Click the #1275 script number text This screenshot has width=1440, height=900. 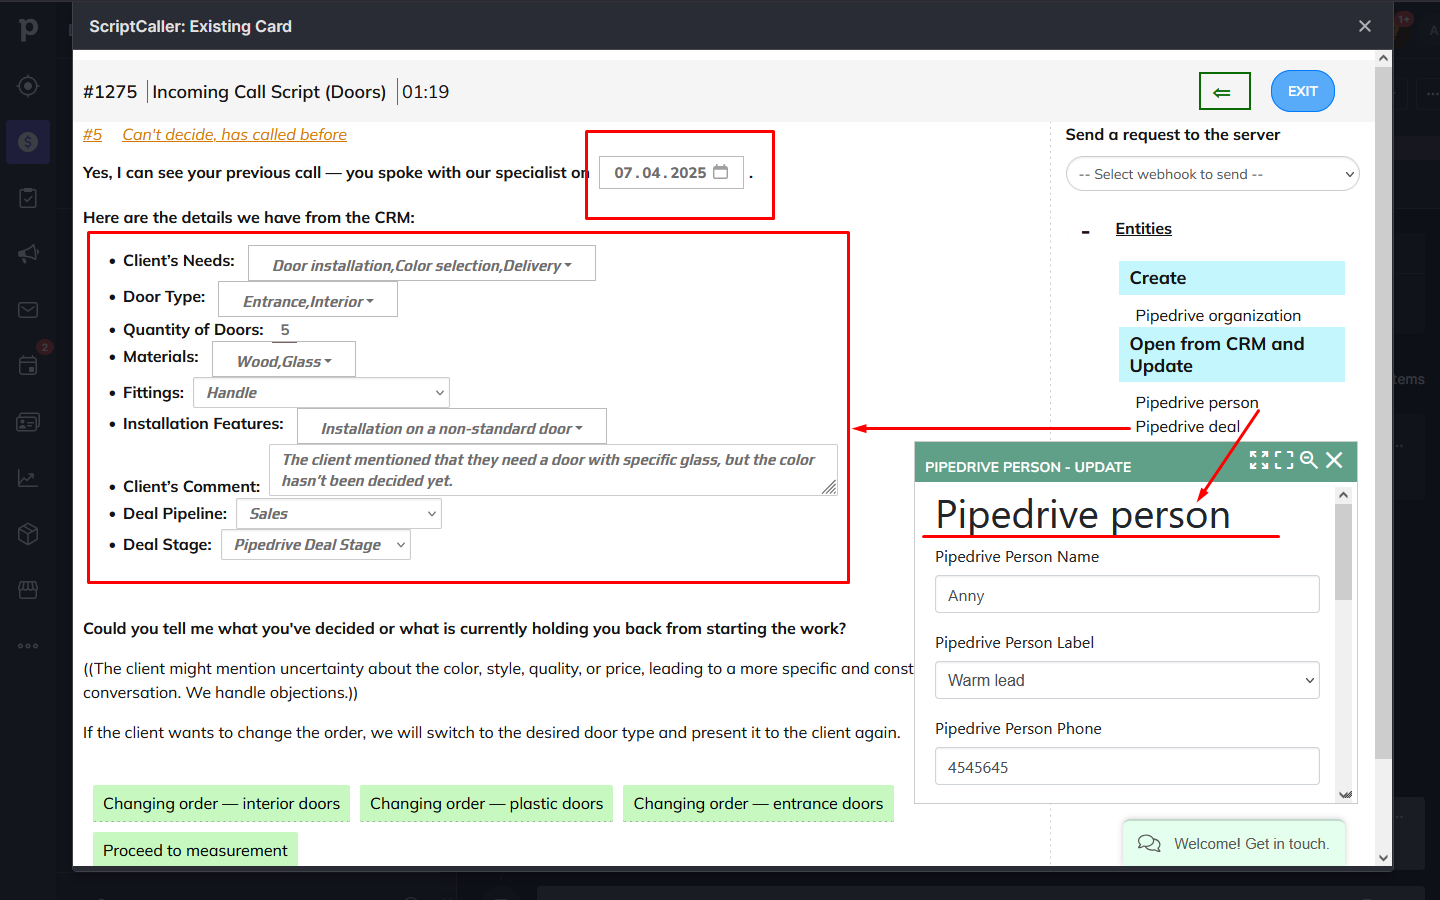(x=110, y=92)
